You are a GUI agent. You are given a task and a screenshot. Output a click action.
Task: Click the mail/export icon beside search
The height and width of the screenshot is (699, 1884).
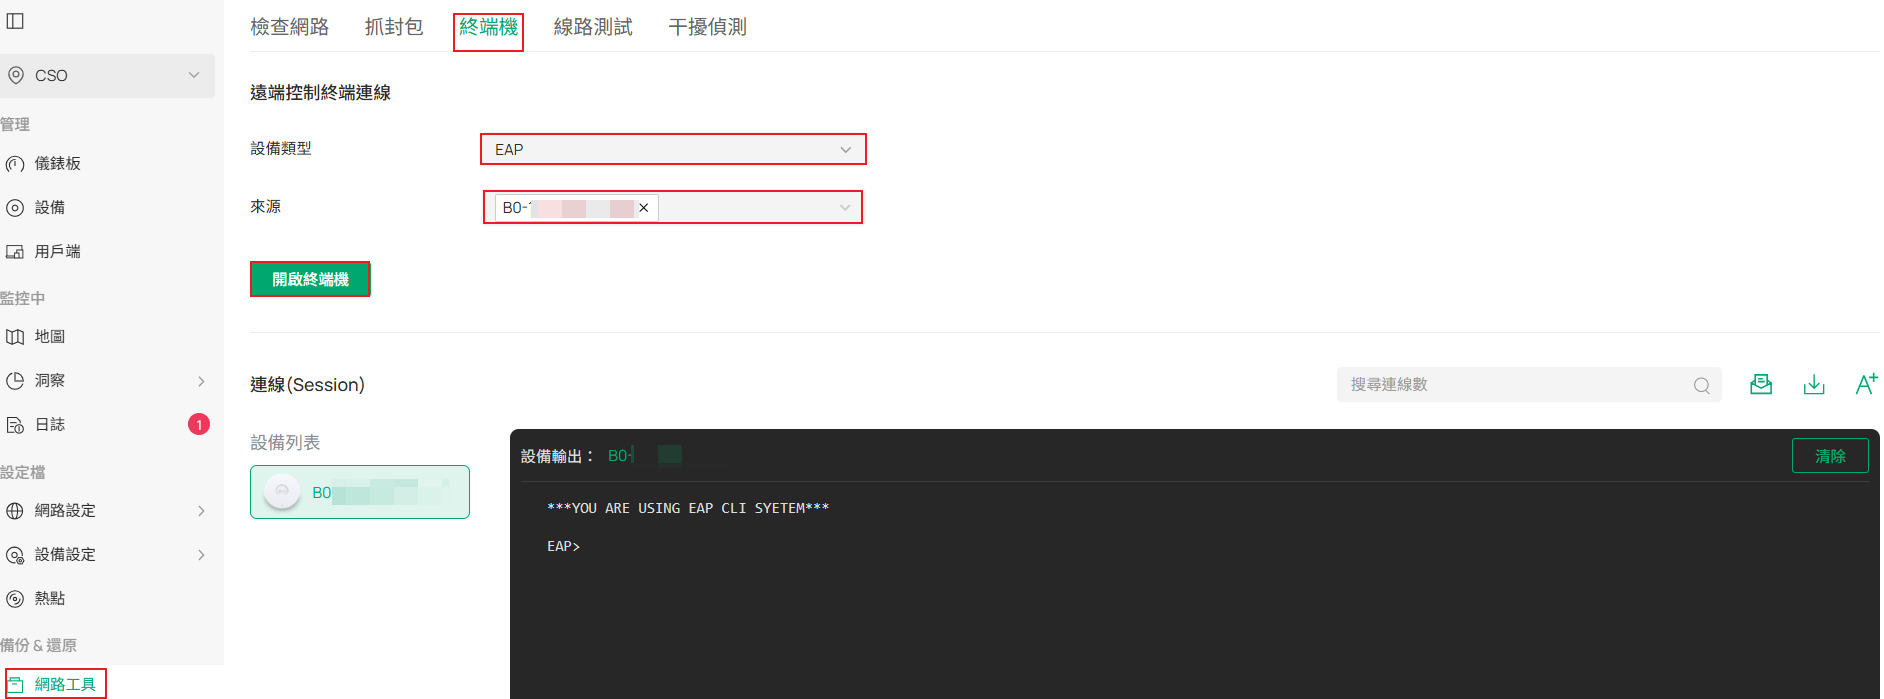click(x=1761, y=385)
